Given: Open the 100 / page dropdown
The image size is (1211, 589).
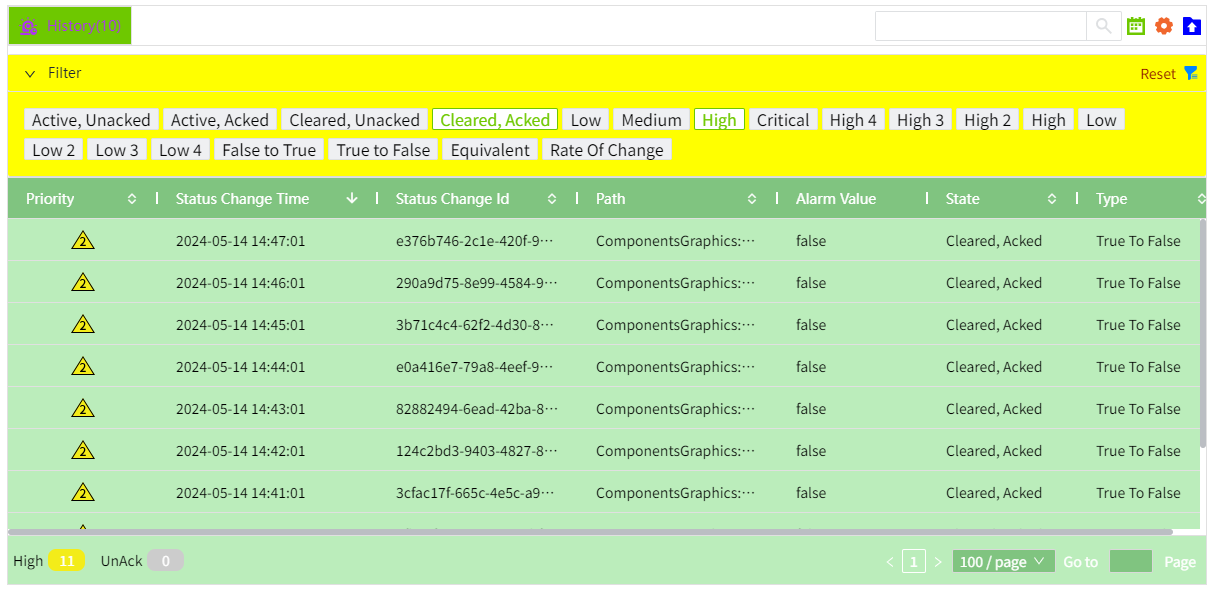Looking at the screenshot, I should coord(1003,562).
